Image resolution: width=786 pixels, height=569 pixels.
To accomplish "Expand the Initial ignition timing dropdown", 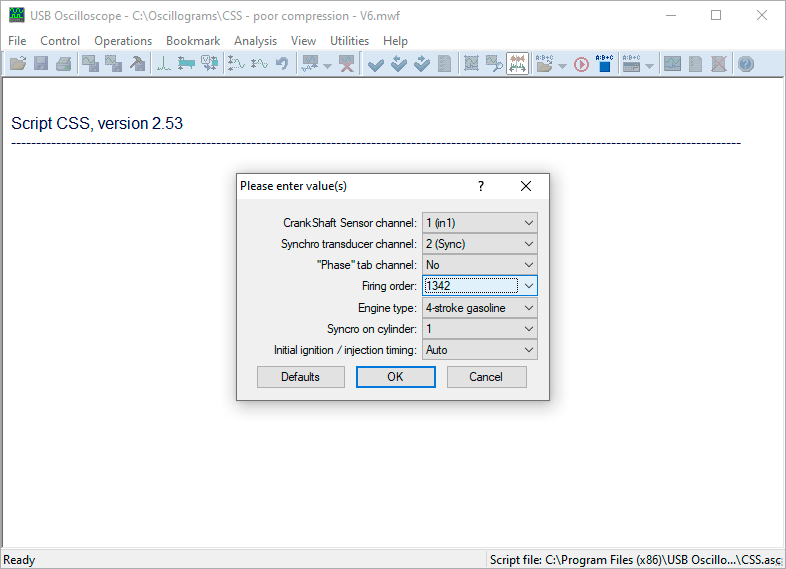I will tap(480, 350).
